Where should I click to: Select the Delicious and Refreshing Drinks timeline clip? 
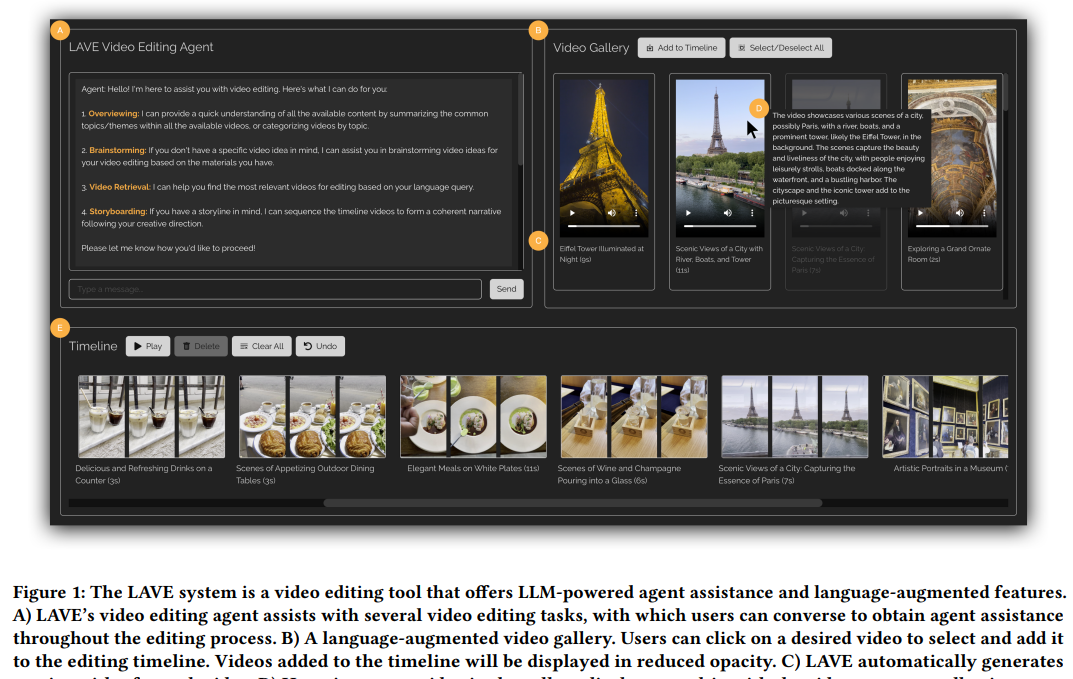click(x=151, y=416)
